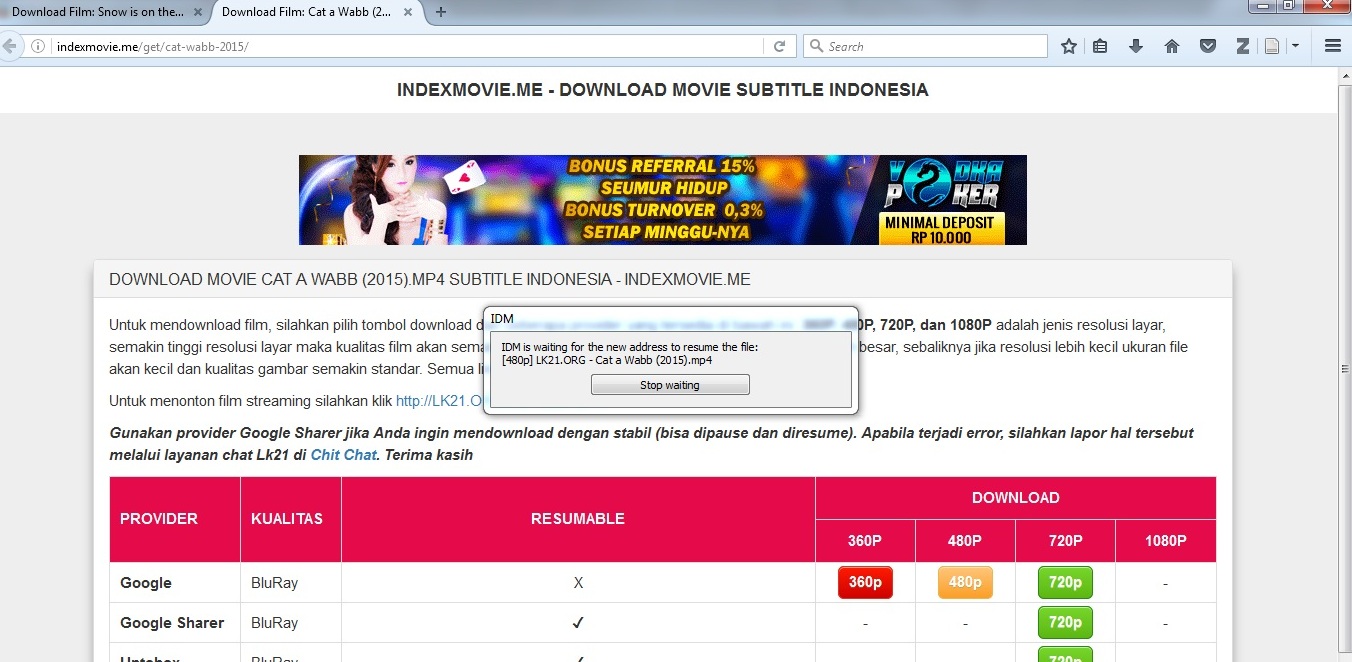
Task: Download Google 360p red button
Action: tap(865, 583)
